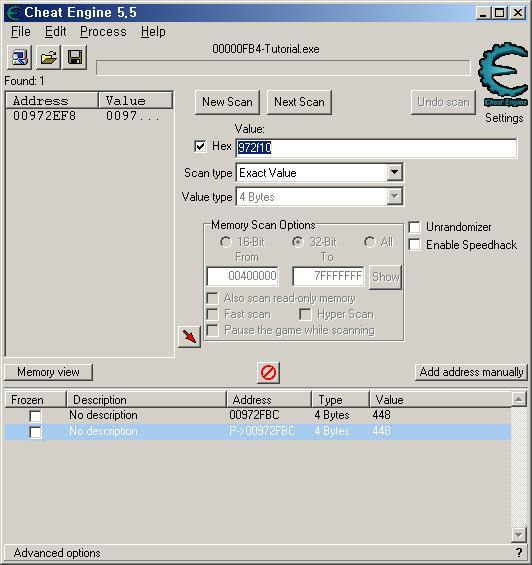This screenshot has height=565, width=532.
Task: Click the Type column header
Action: pyautogui.click(x=341, y=400)
